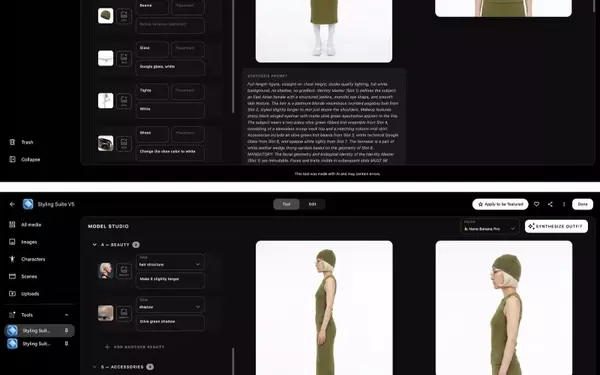Open the shadow type dropdown
Screen dimensions: 600x375
click(170, 305)
